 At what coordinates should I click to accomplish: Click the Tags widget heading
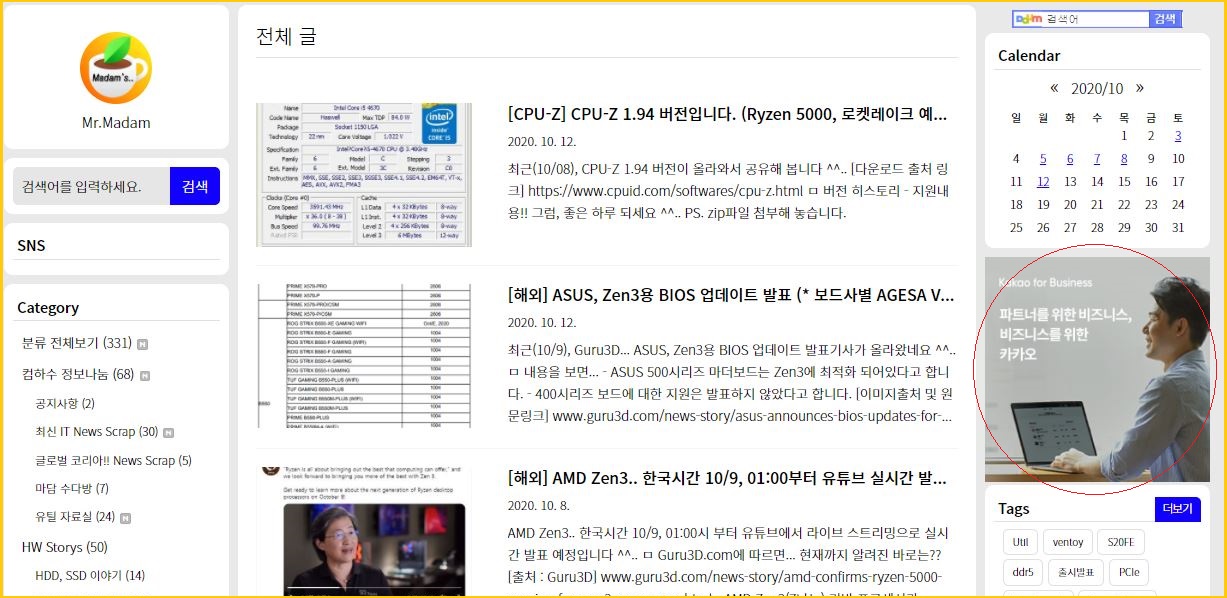coord(1013,509)
